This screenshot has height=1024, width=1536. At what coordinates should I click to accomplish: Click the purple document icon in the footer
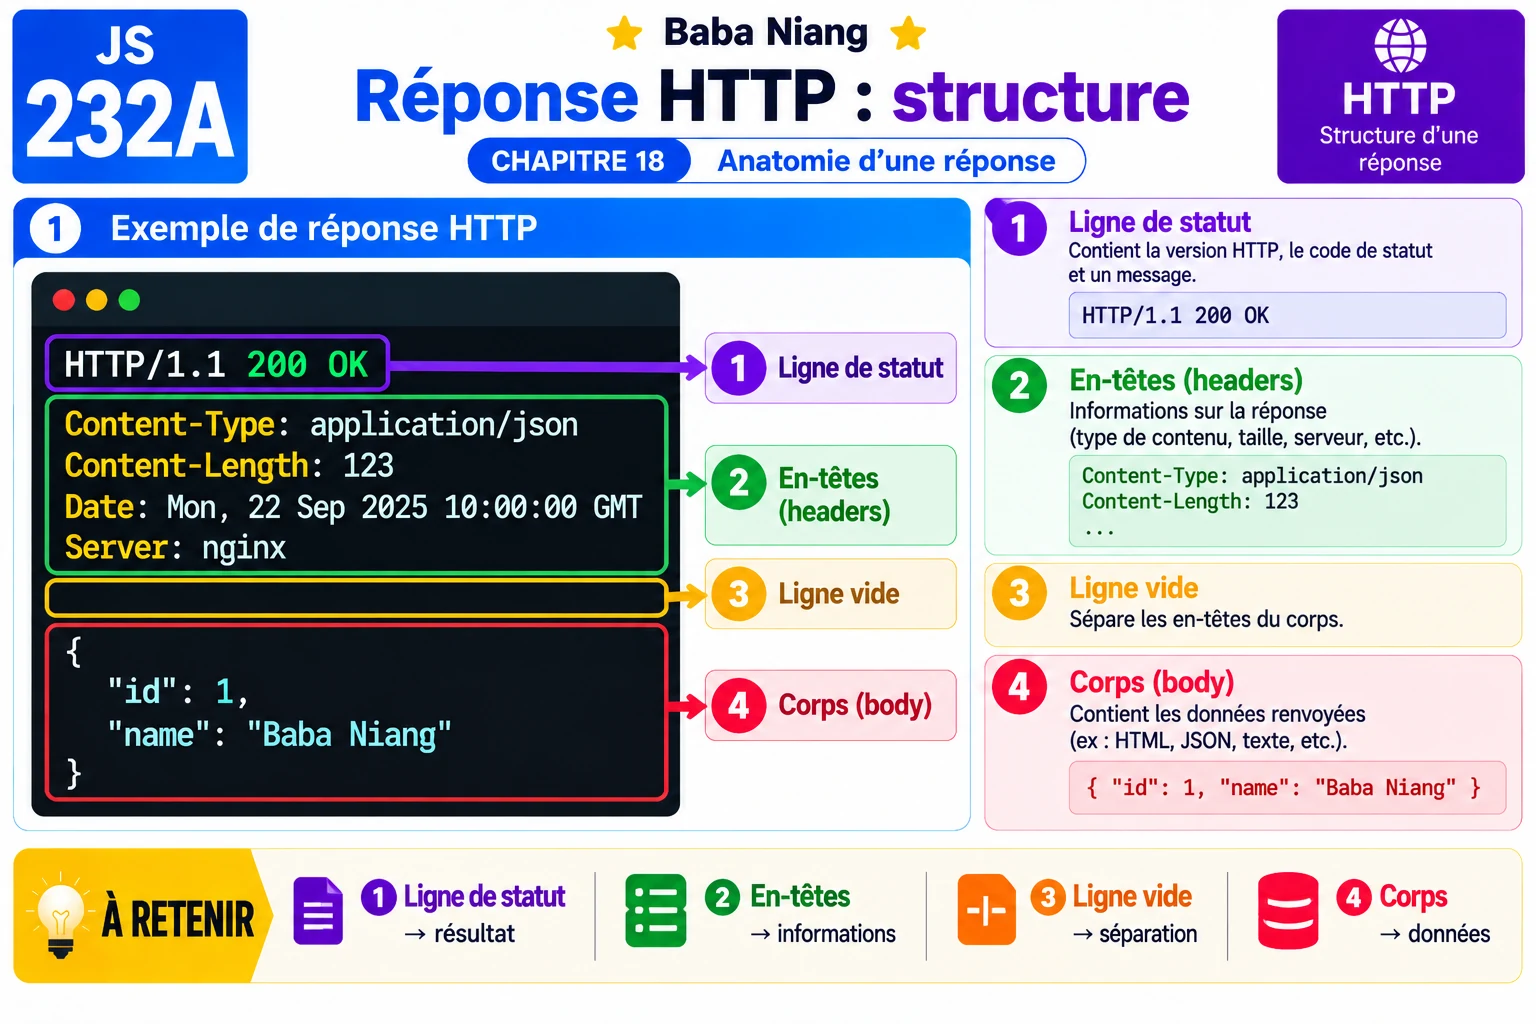pyautogui.click(x=318, y=911)
